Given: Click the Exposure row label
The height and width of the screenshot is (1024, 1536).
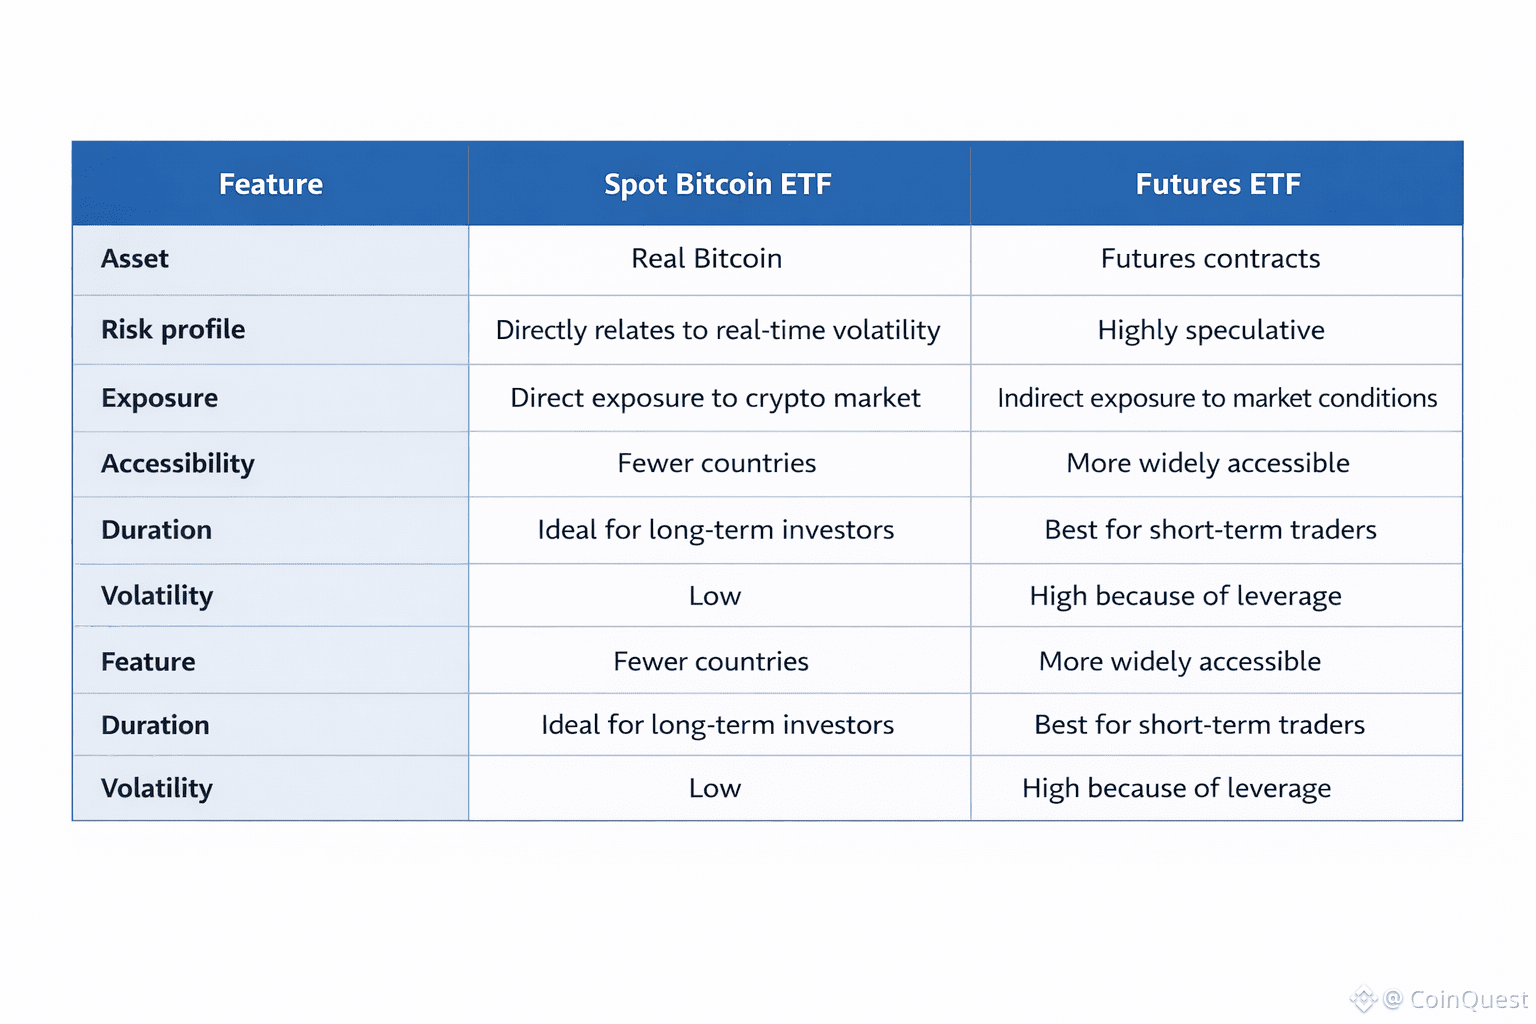Looking at the screenshot, I should point(159,398).
